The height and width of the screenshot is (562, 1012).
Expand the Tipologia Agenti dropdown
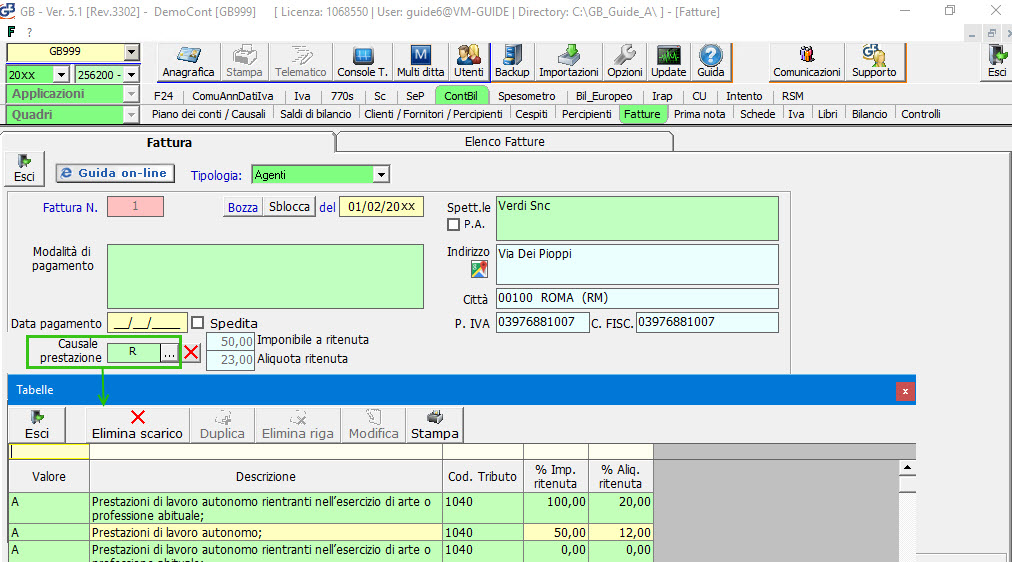pos(380,175)
